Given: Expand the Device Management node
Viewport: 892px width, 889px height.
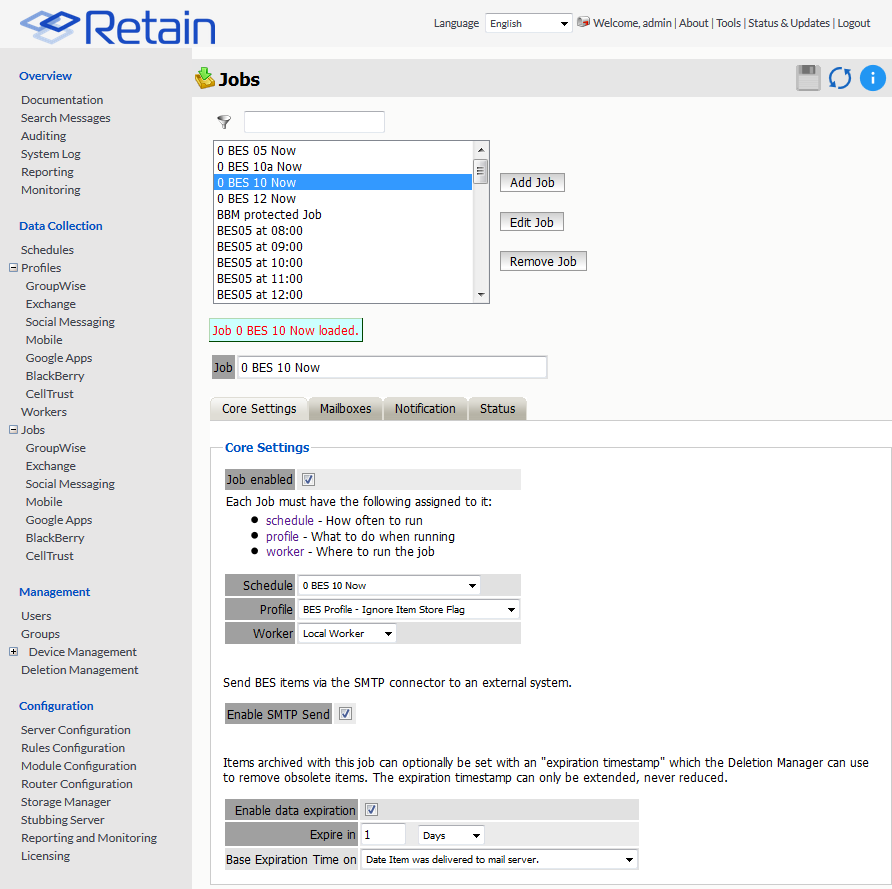Looking at the screenshot, I should (14, 651).
